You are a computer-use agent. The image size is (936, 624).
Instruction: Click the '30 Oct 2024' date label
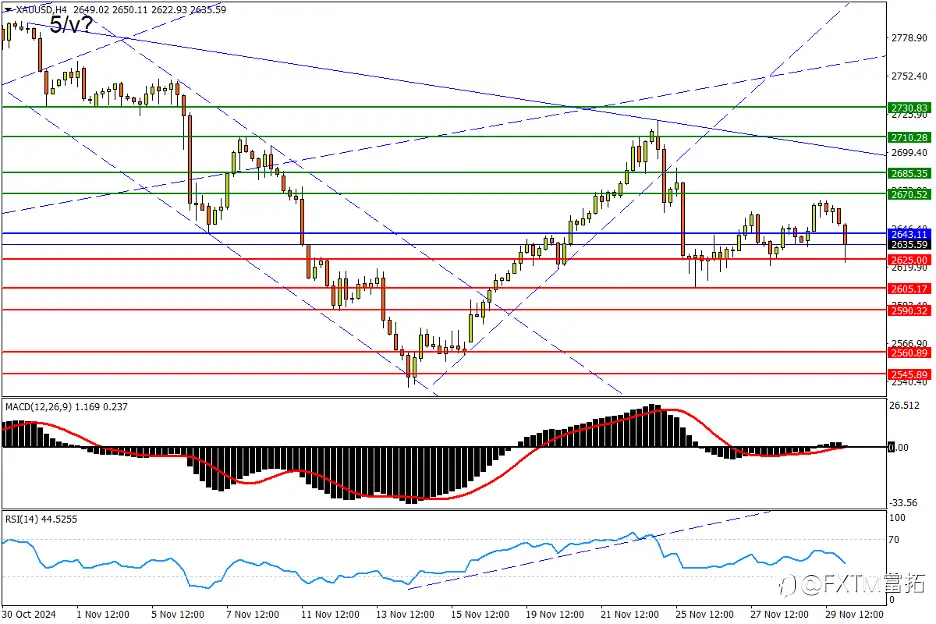(29, 614)
